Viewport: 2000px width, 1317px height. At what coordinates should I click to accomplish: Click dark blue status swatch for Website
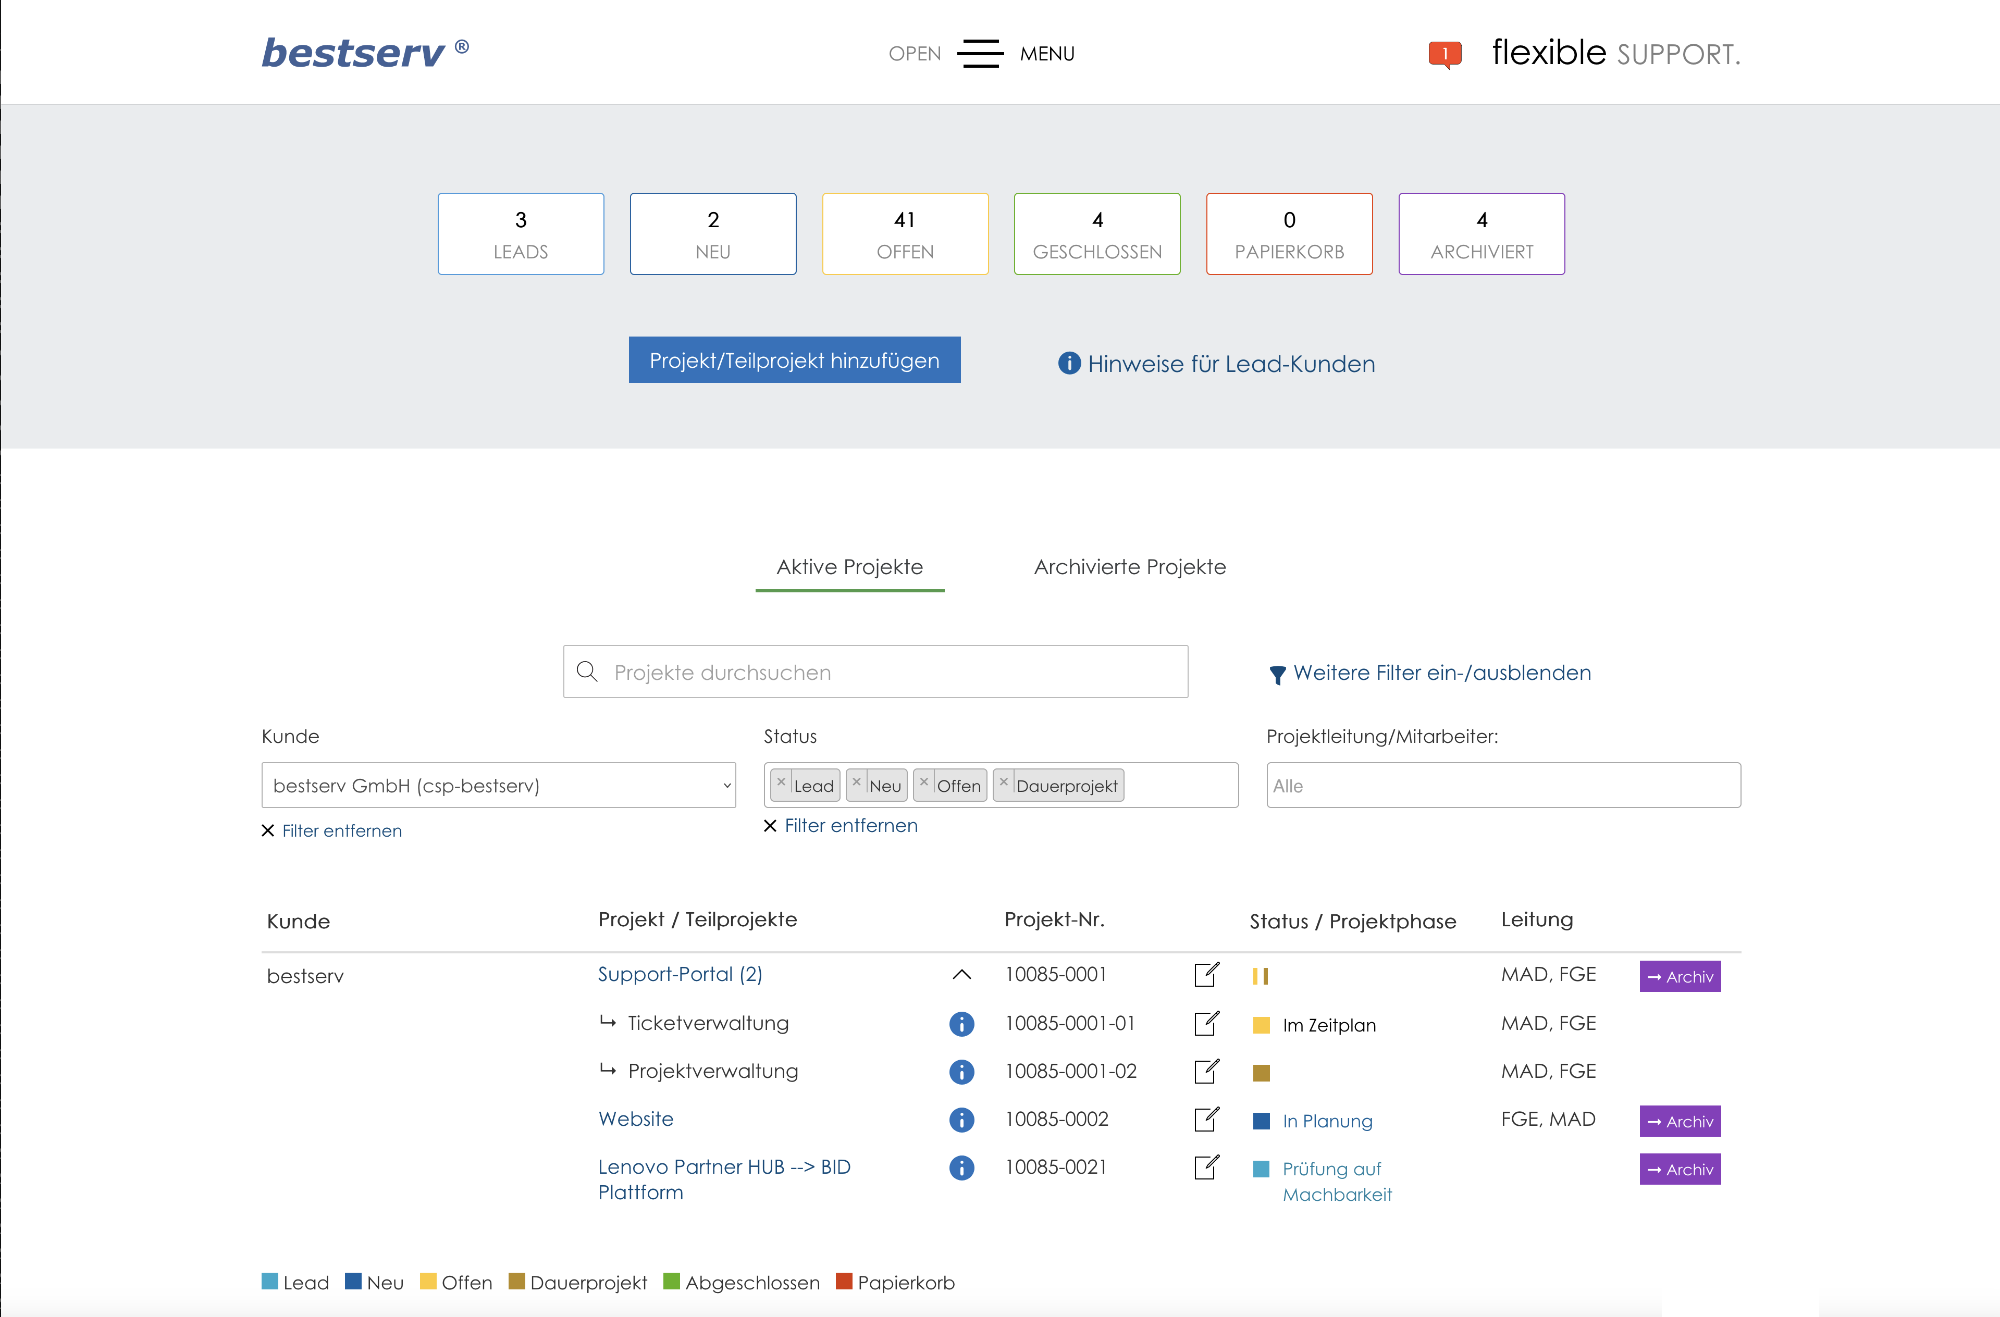tap(1261, 1121)
